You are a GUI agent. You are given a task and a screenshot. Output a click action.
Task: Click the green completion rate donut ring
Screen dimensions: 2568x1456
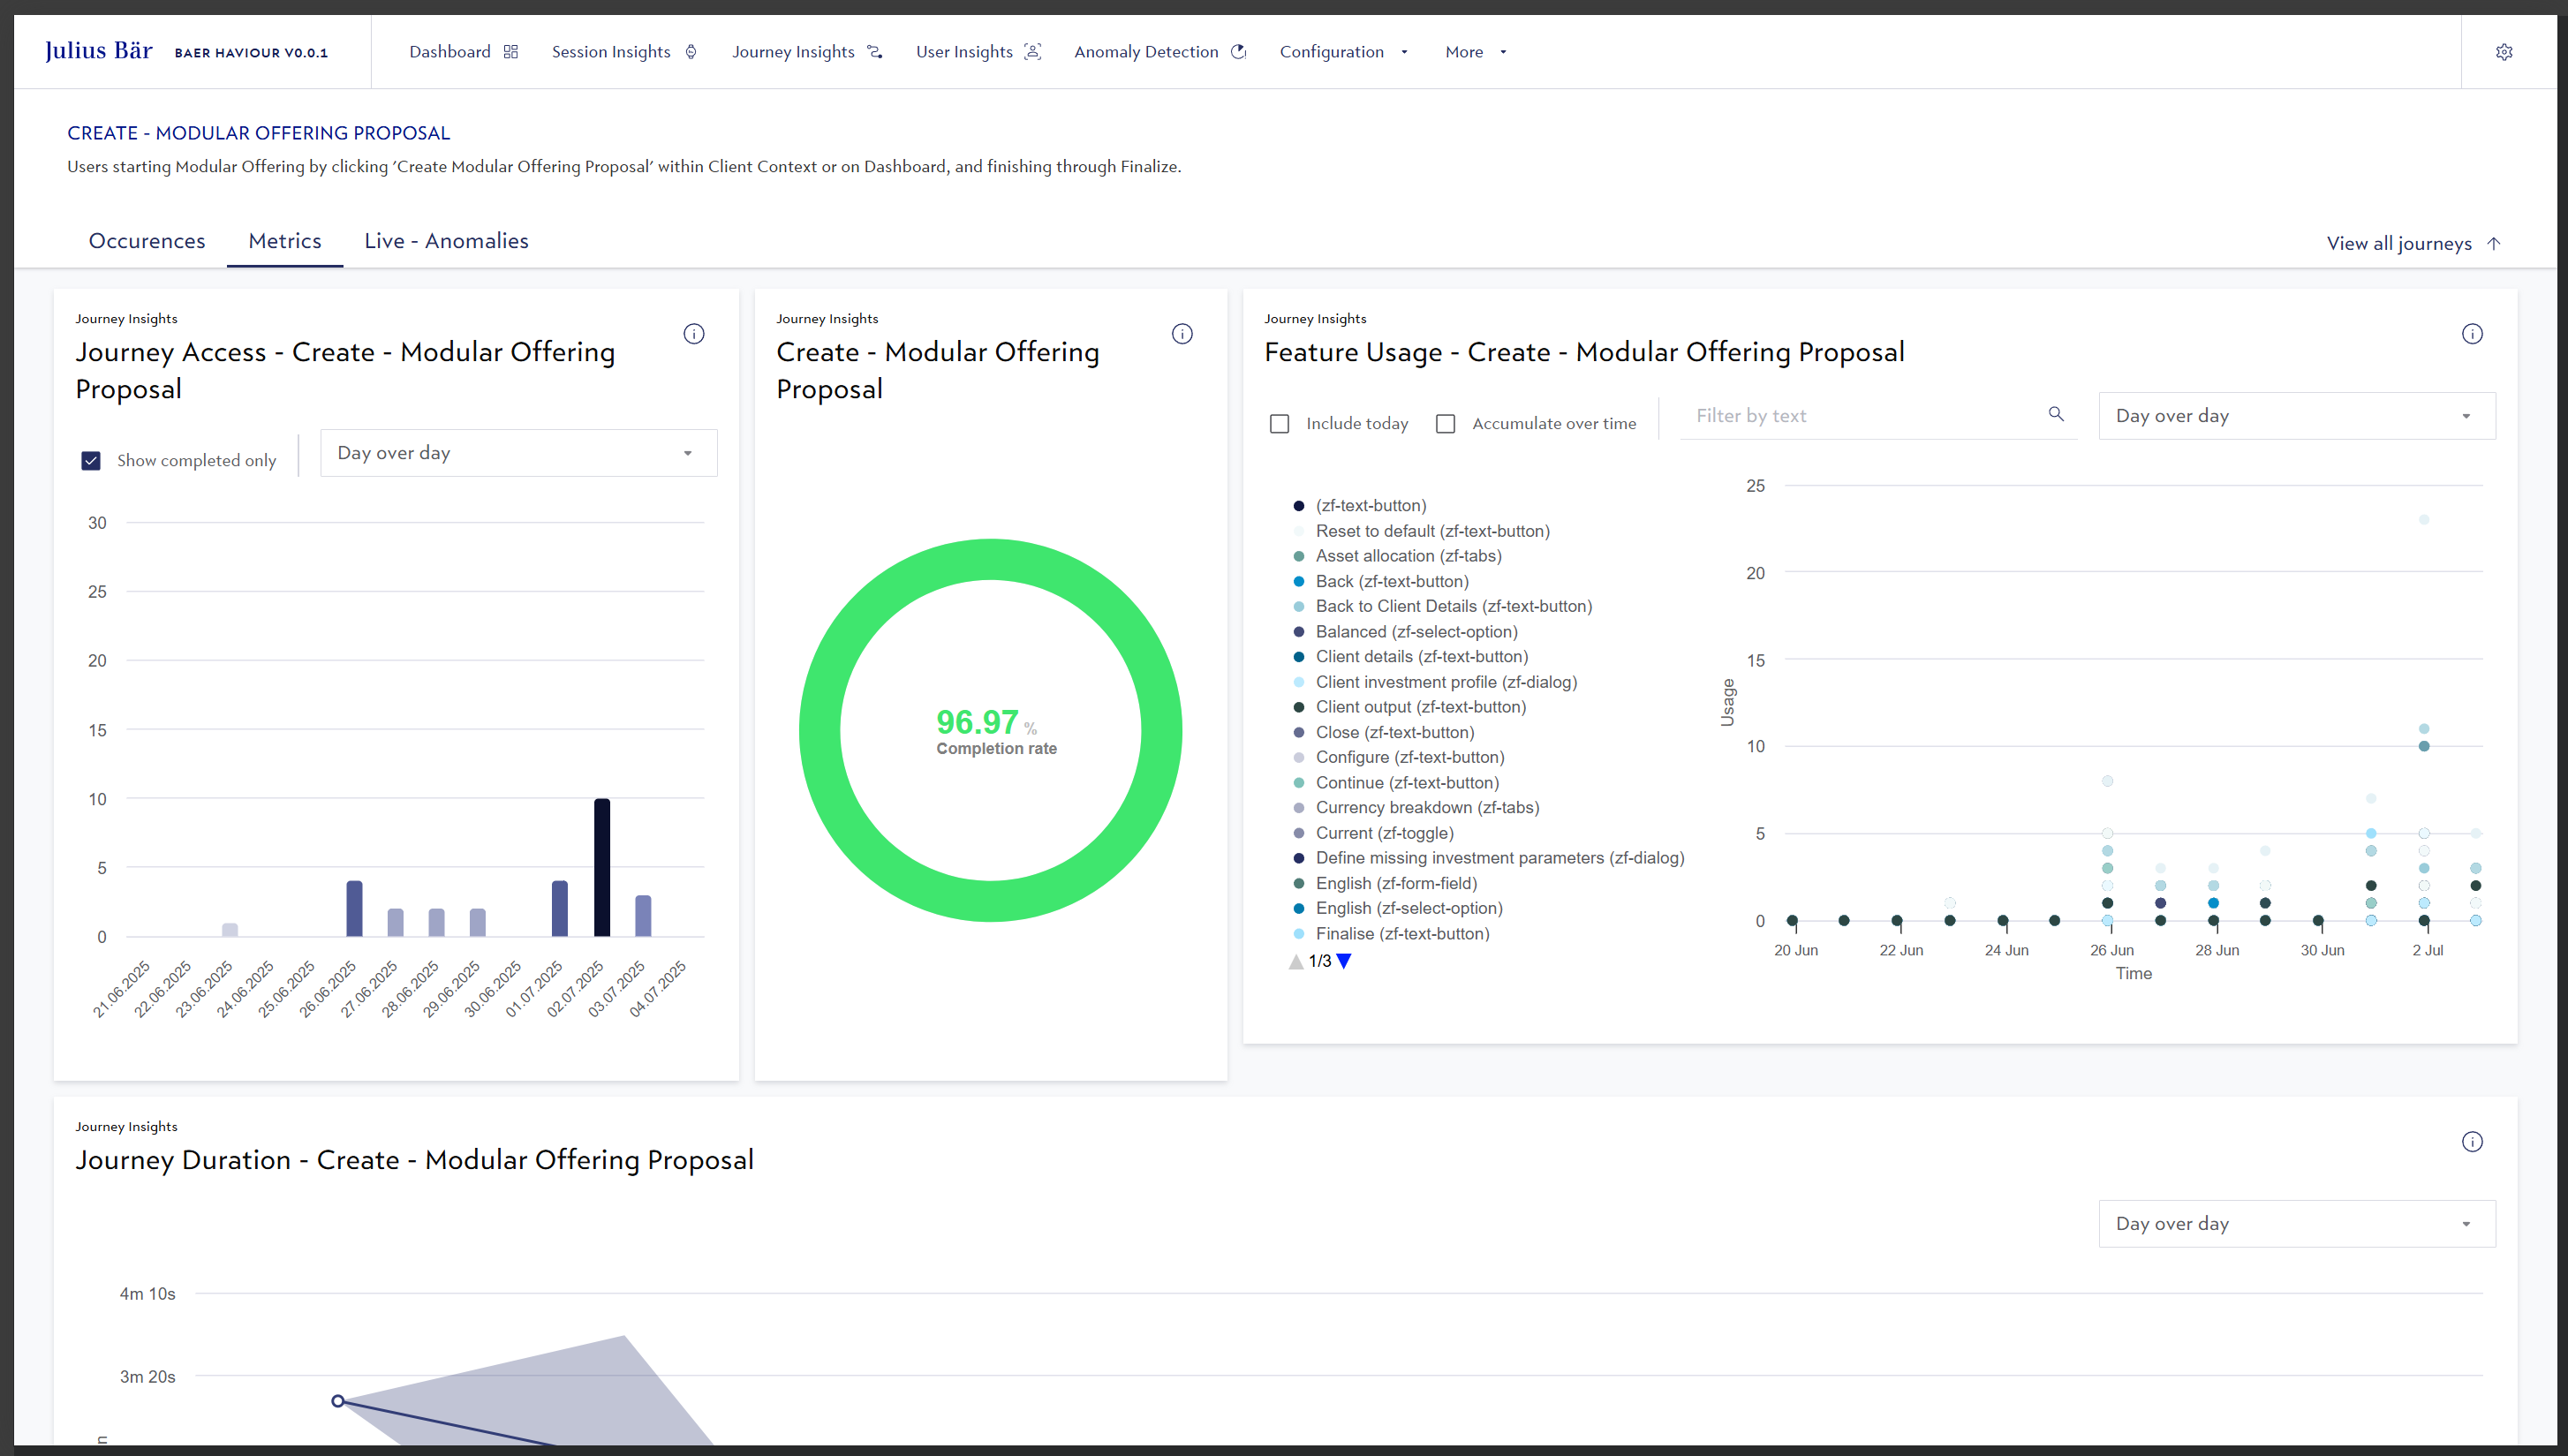pos(991,559)
